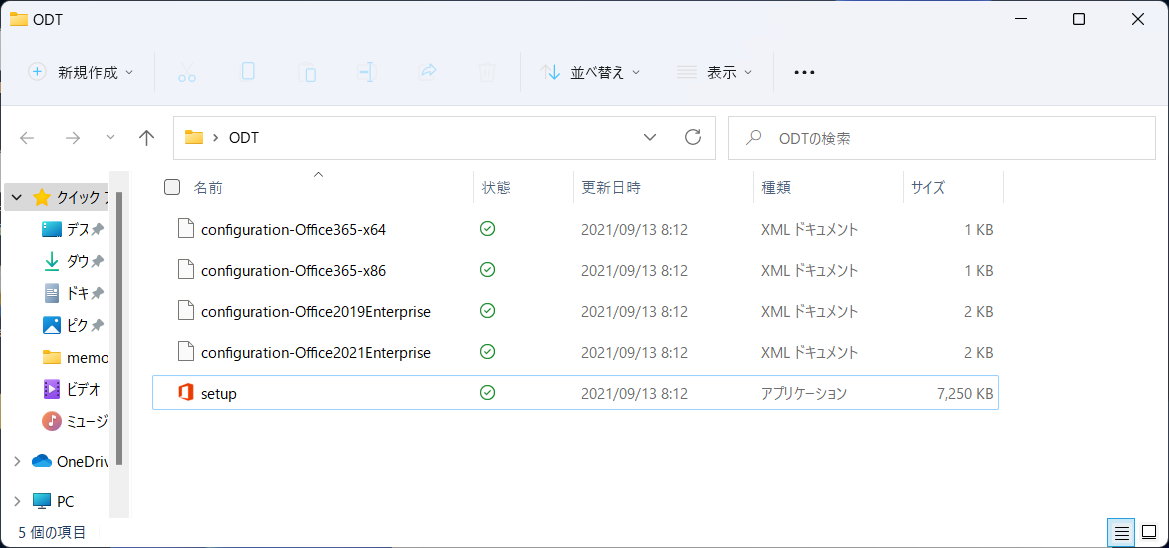
Task: Click the folder icon in address bar
Action: [x=194, y=137]
